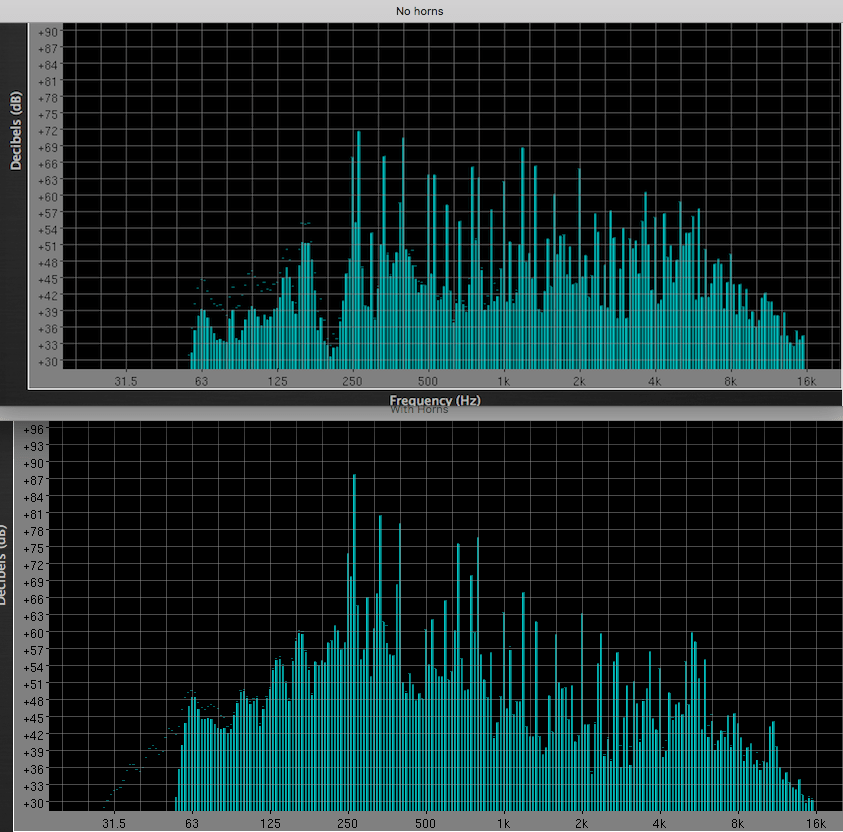
Task: Click the tallest +72 dB peak in No horns graph
Action: [x=359, y=250]
